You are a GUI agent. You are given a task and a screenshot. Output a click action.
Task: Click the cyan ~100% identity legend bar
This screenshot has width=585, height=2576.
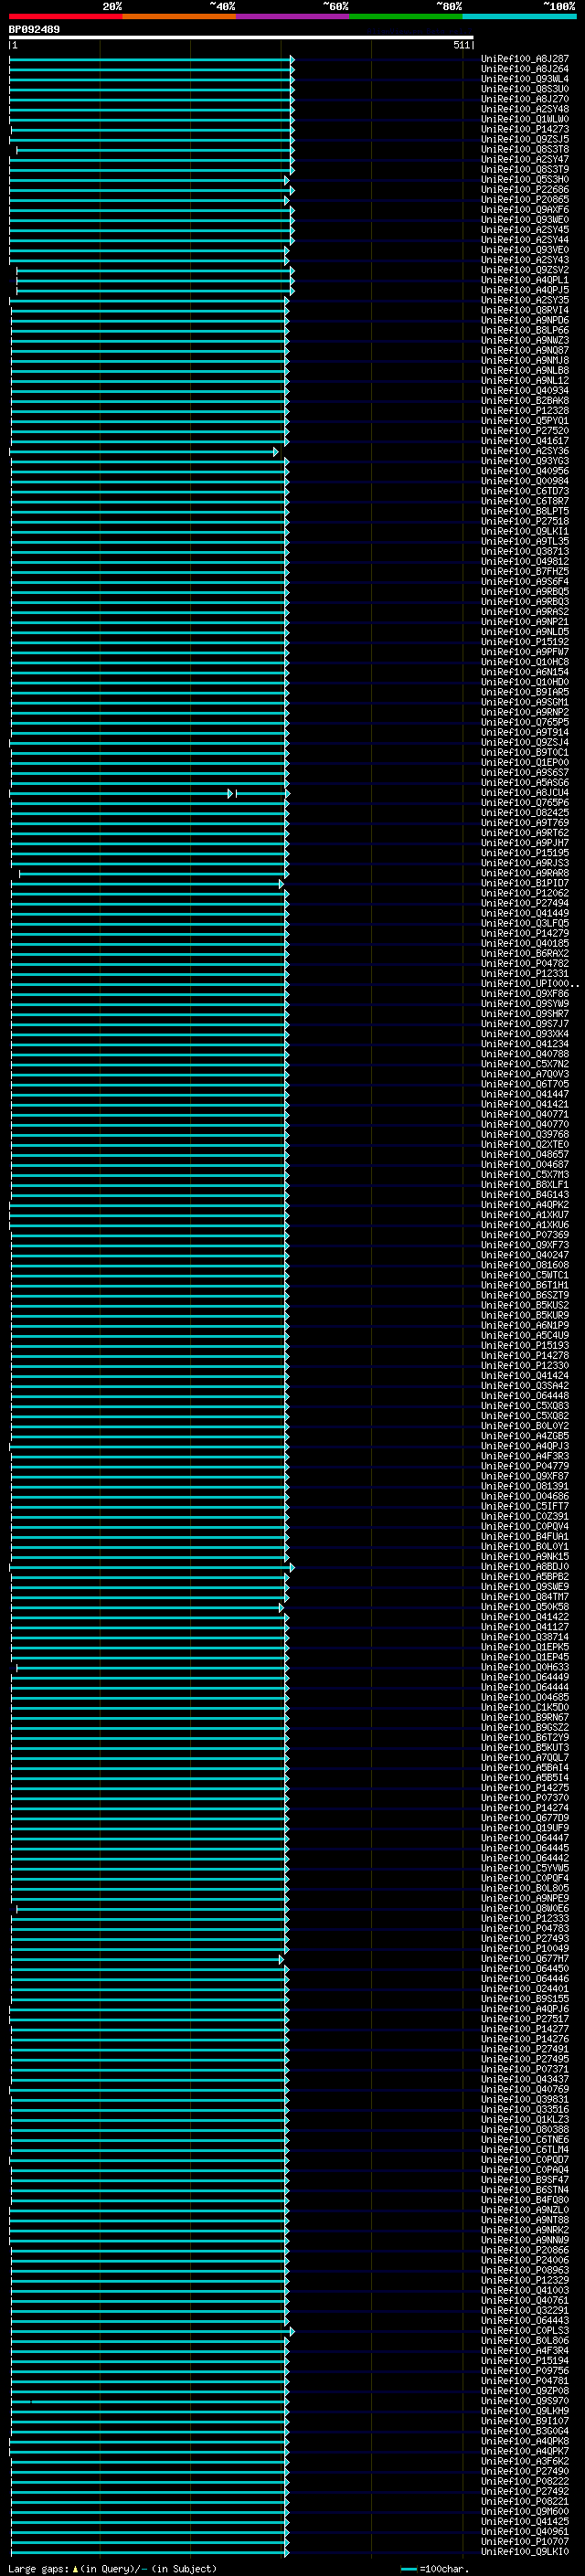tap(519, 16)
